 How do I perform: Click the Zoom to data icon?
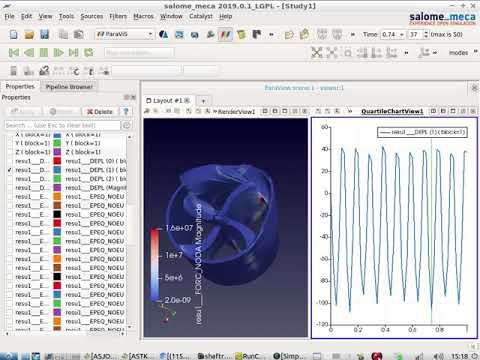pos(332,52)
